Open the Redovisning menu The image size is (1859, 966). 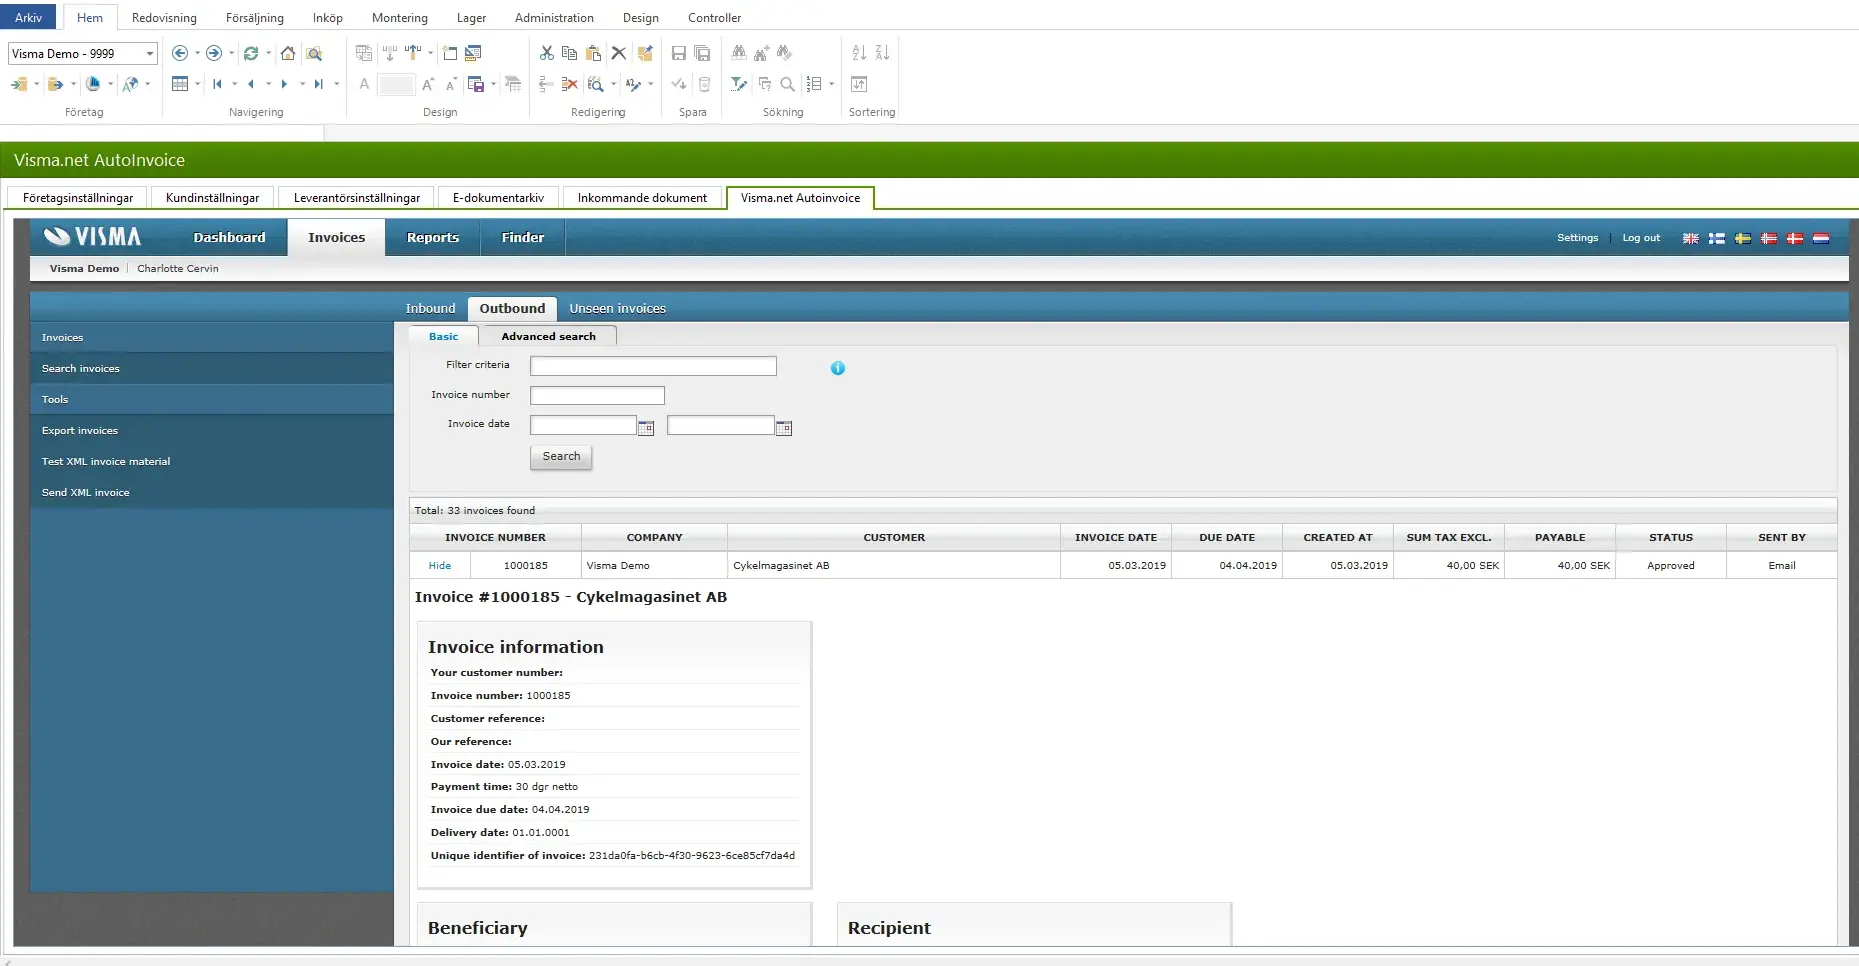(x=163, y=17)
